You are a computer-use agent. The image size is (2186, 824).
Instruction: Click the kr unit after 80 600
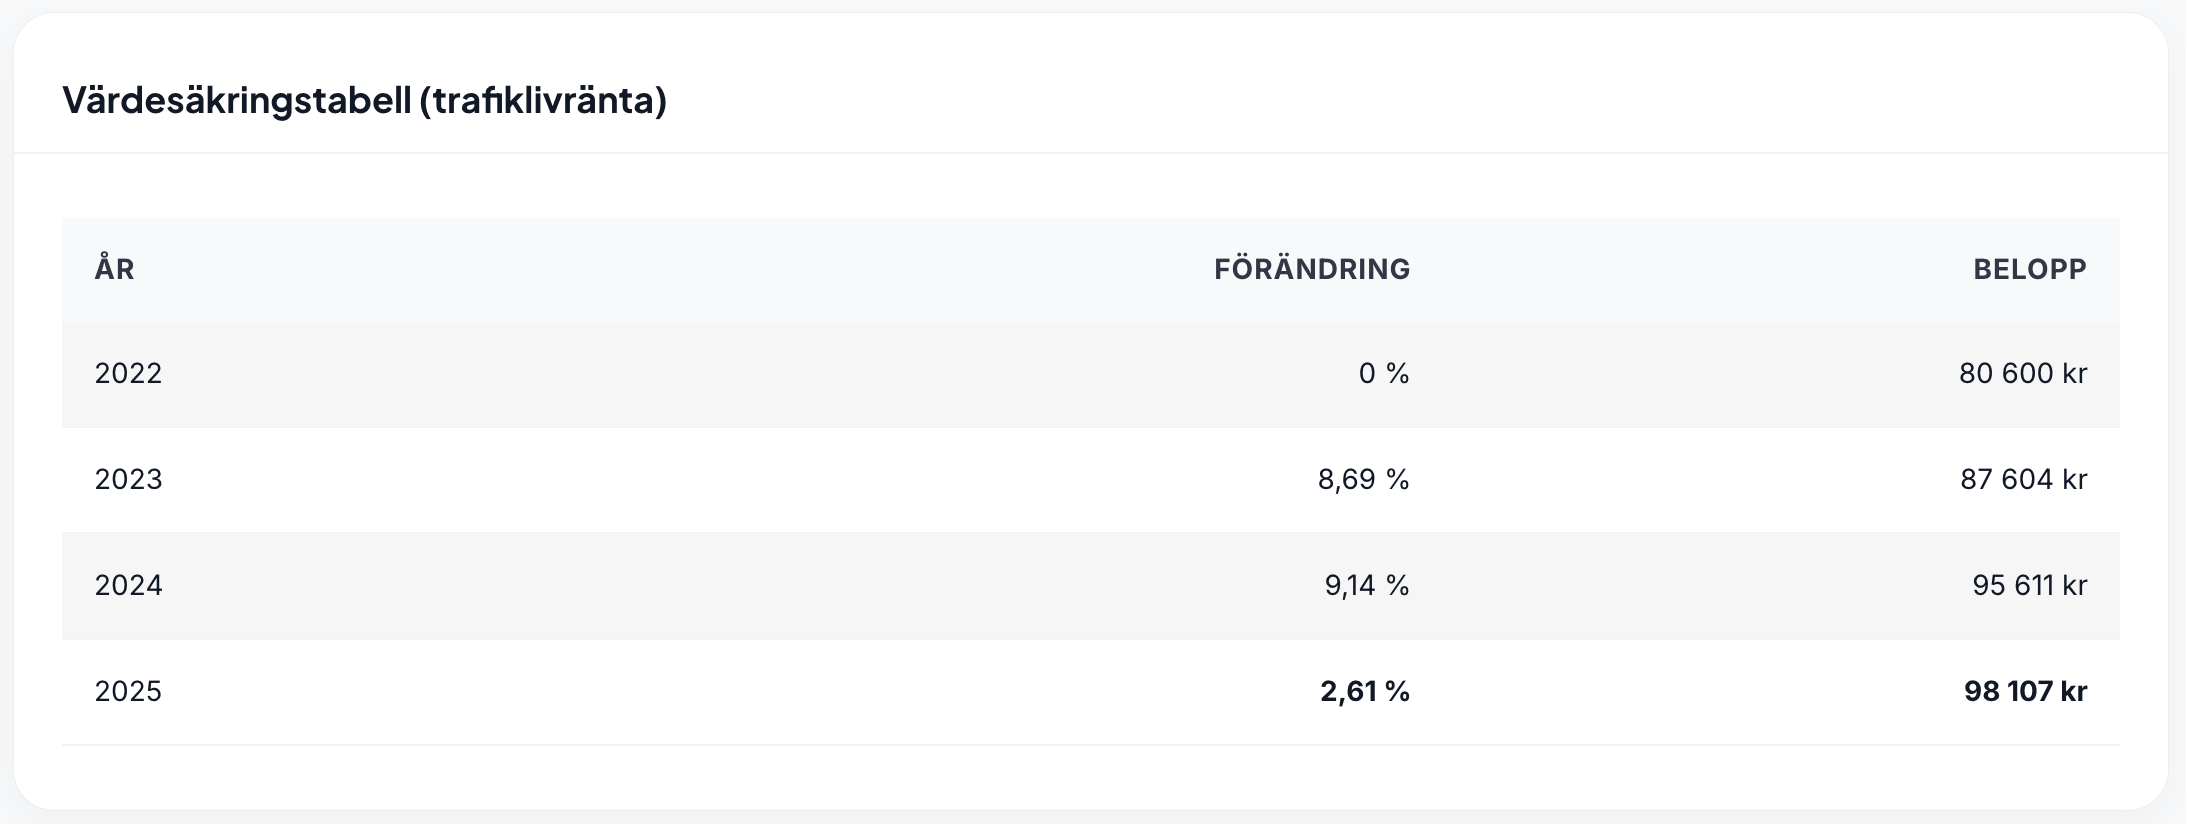[2074, 374]
